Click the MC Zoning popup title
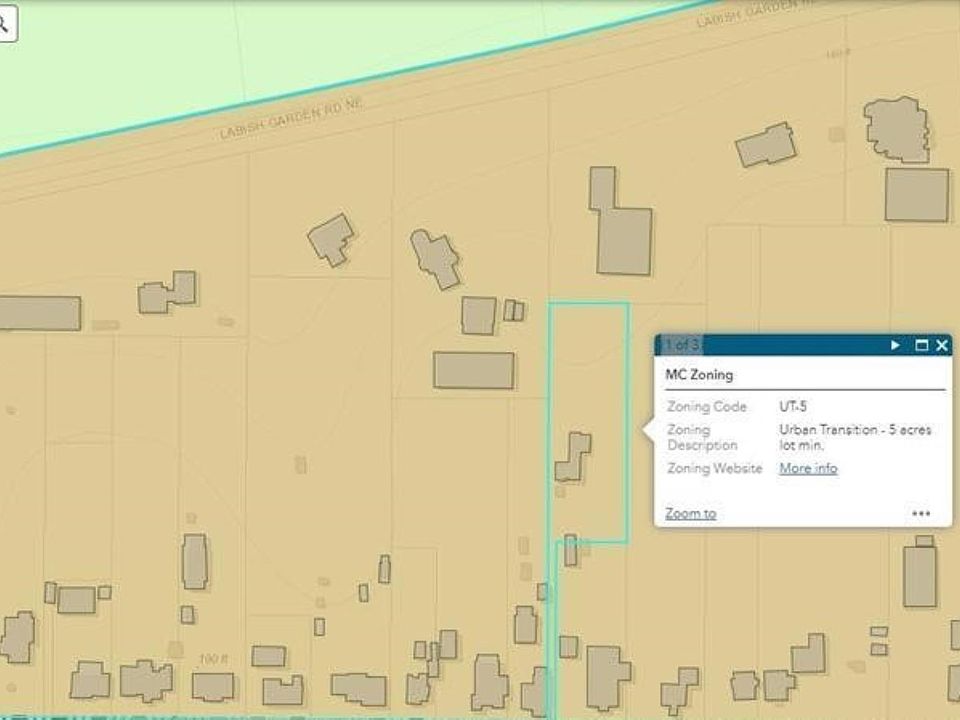 [x=699, y=375]
